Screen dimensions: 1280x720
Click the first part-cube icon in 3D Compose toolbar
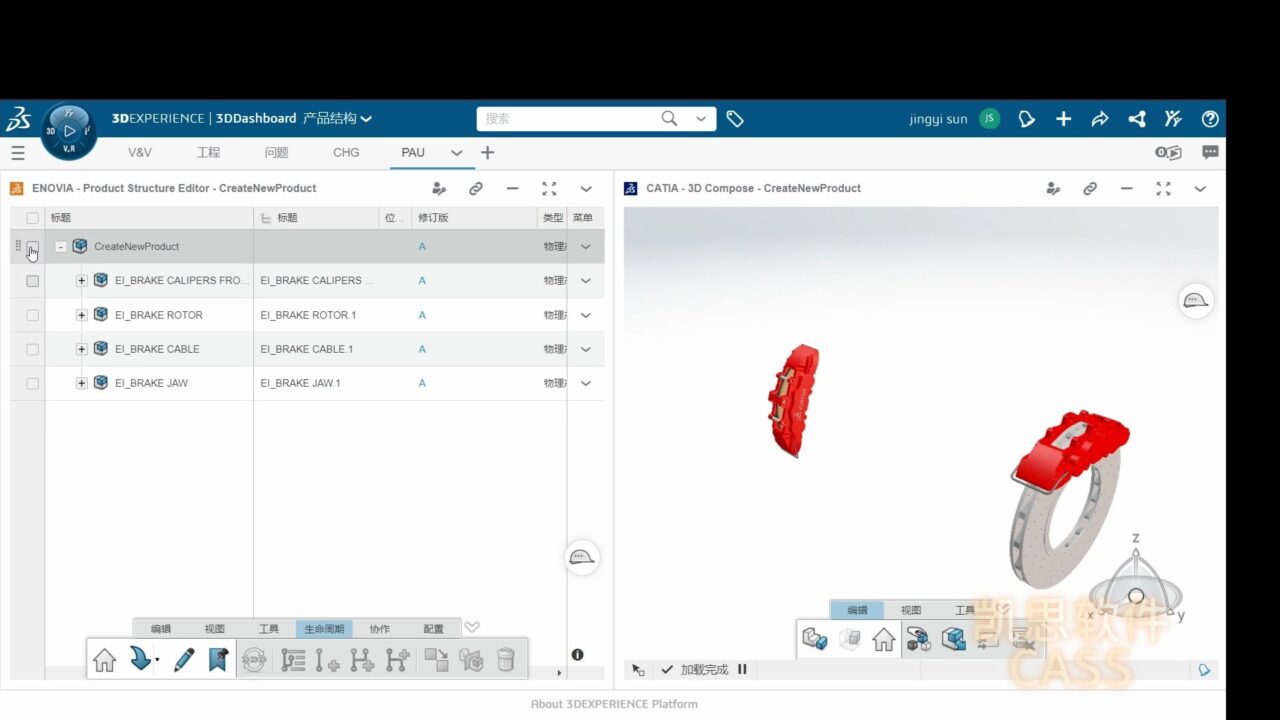pos(815,639)
